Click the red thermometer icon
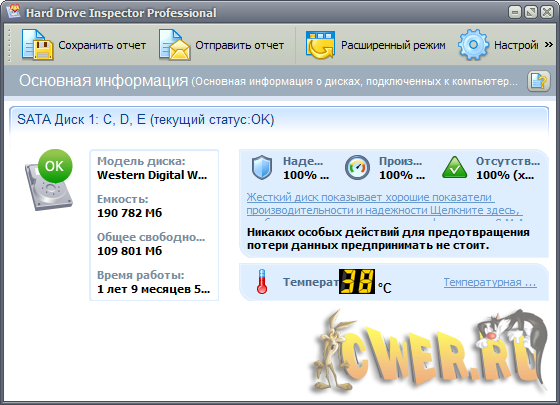The image size is (560, 405). (262, 282)
